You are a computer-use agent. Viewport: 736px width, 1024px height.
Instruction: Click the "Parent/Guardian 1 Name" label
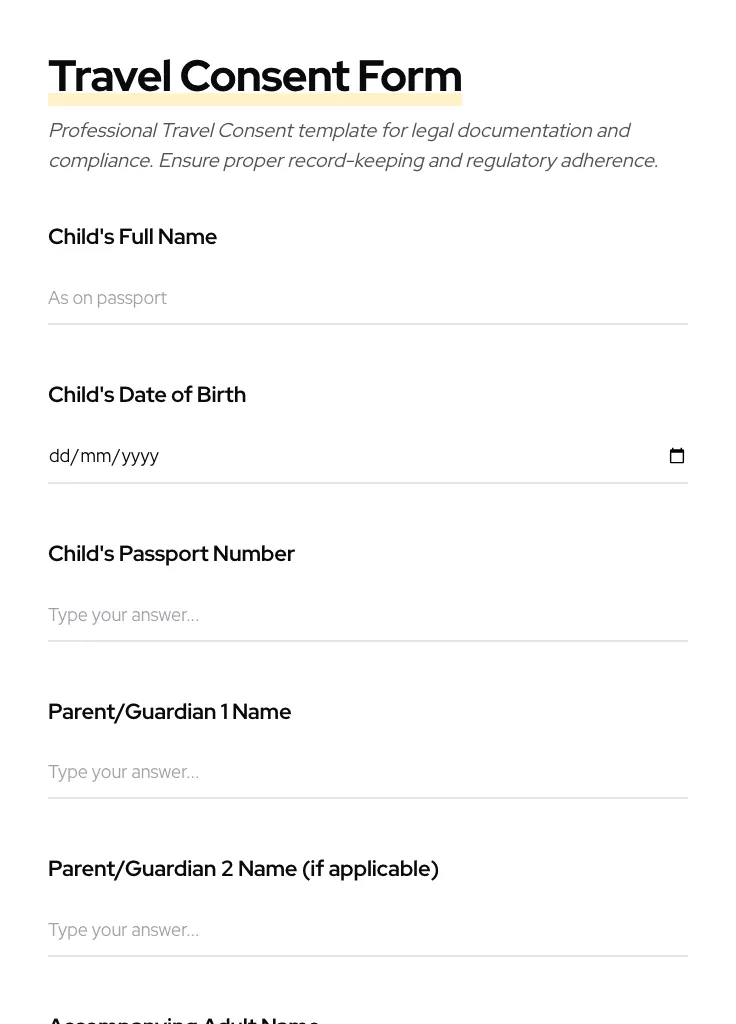coord(169,712)
